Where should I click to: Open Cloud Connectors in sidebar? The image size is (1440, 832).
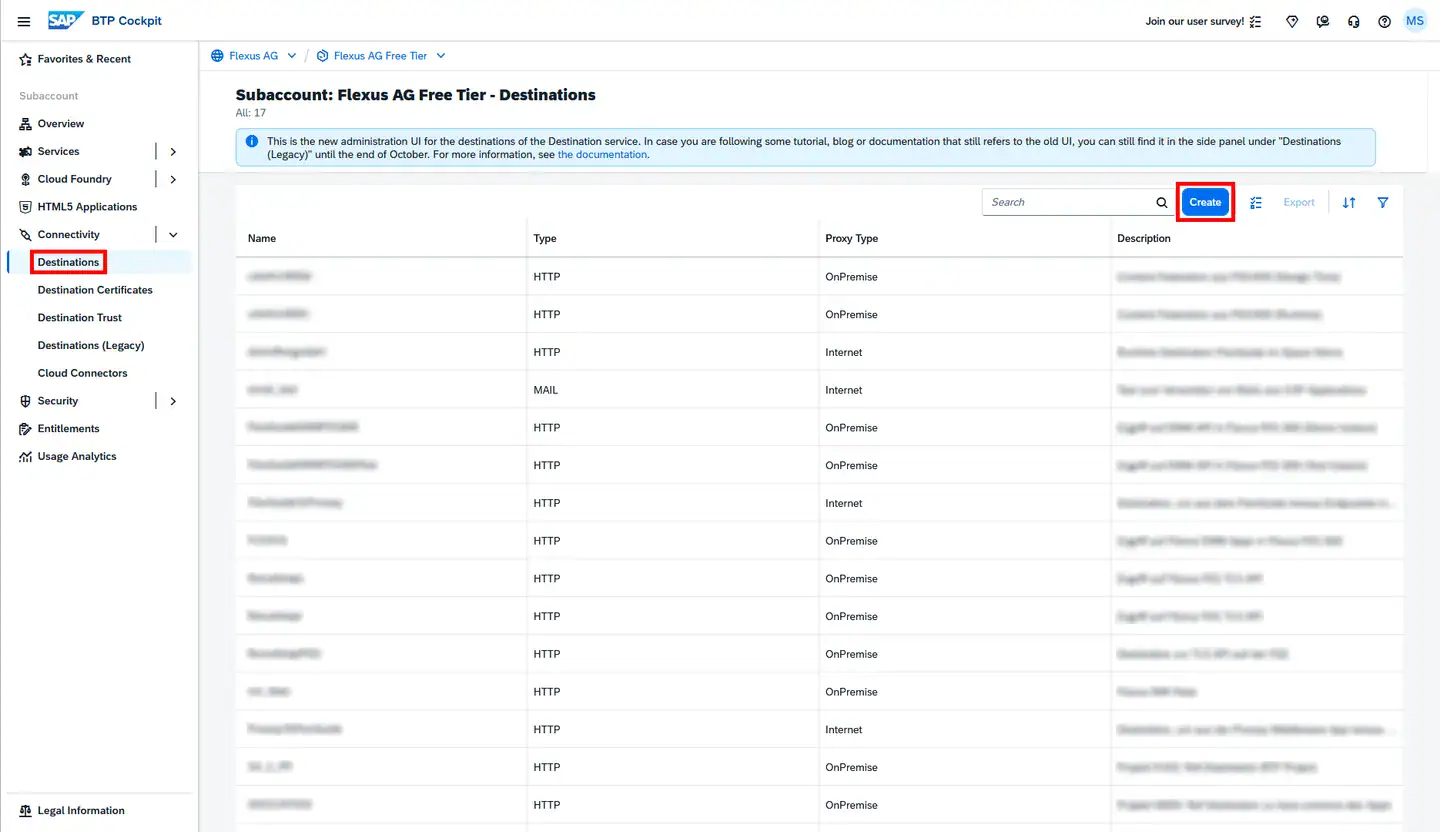point(82,373)
